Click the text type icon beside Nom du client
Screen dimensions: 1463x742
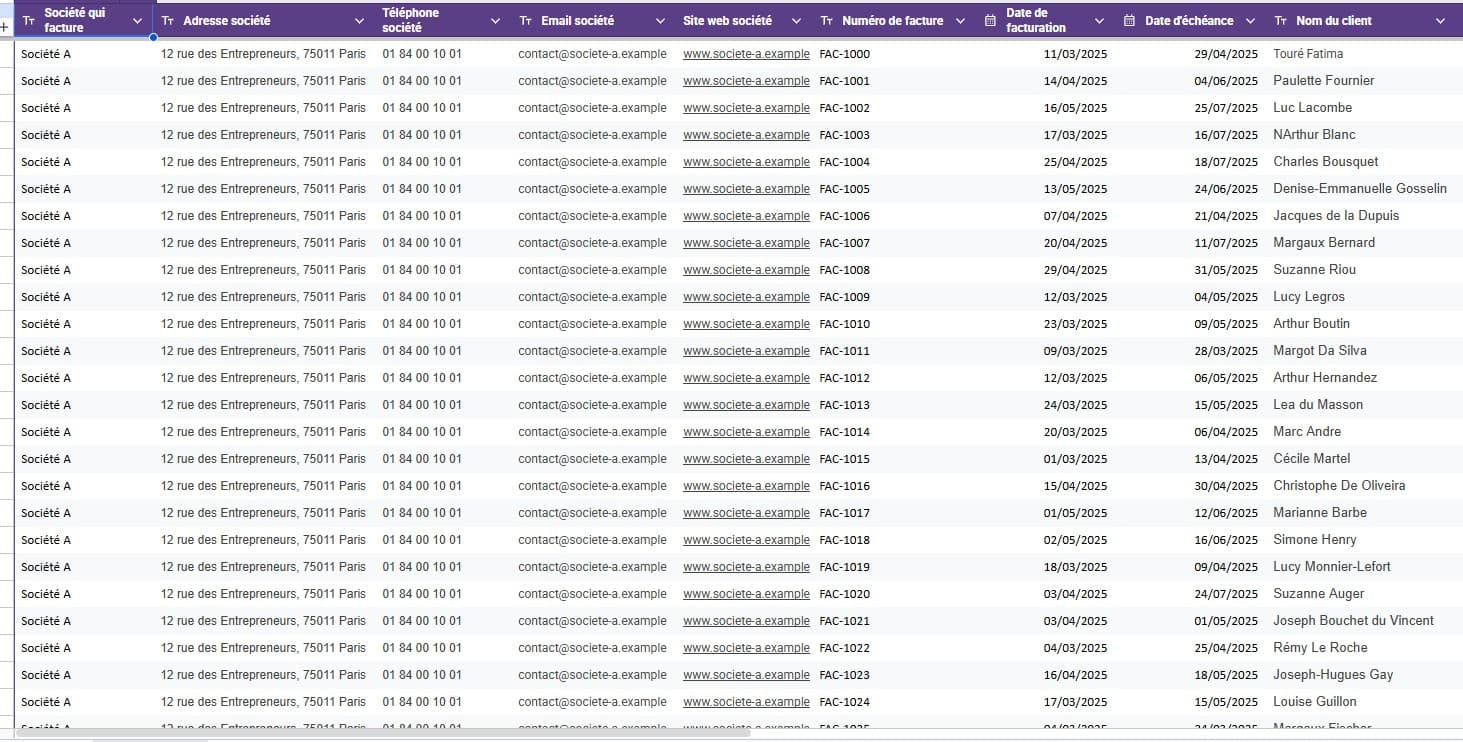click(1281, 21)
